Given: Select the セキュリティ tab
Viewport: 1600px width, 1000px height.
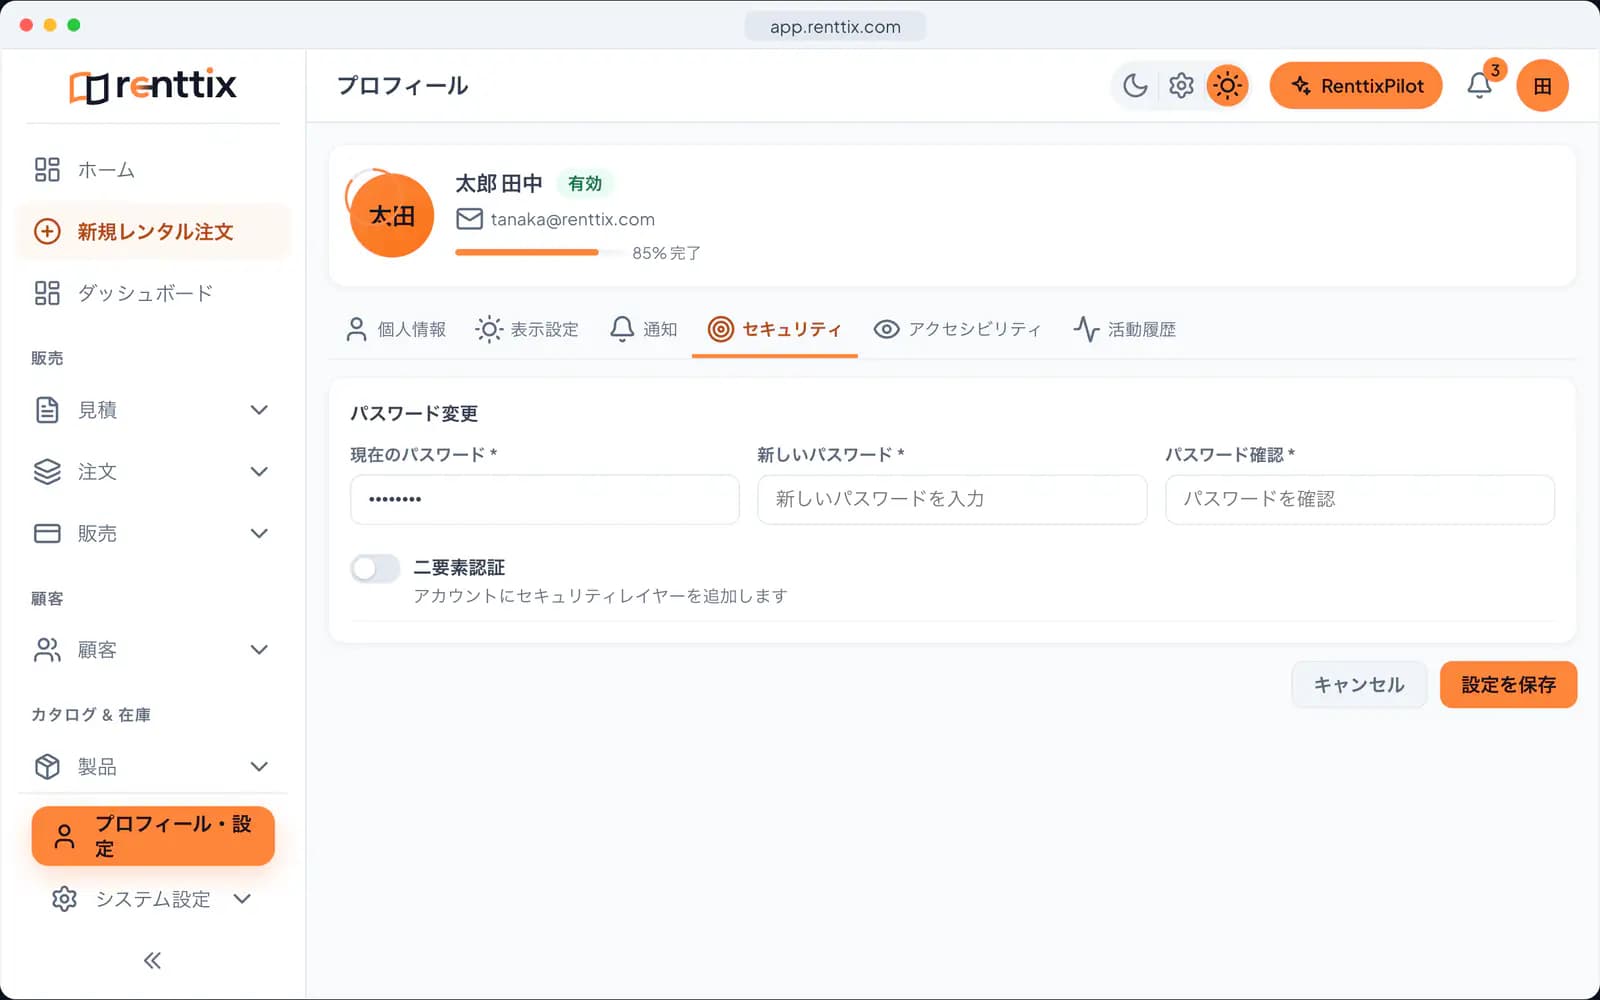Looking at the screenshot, I should click(x=775, y=329).
